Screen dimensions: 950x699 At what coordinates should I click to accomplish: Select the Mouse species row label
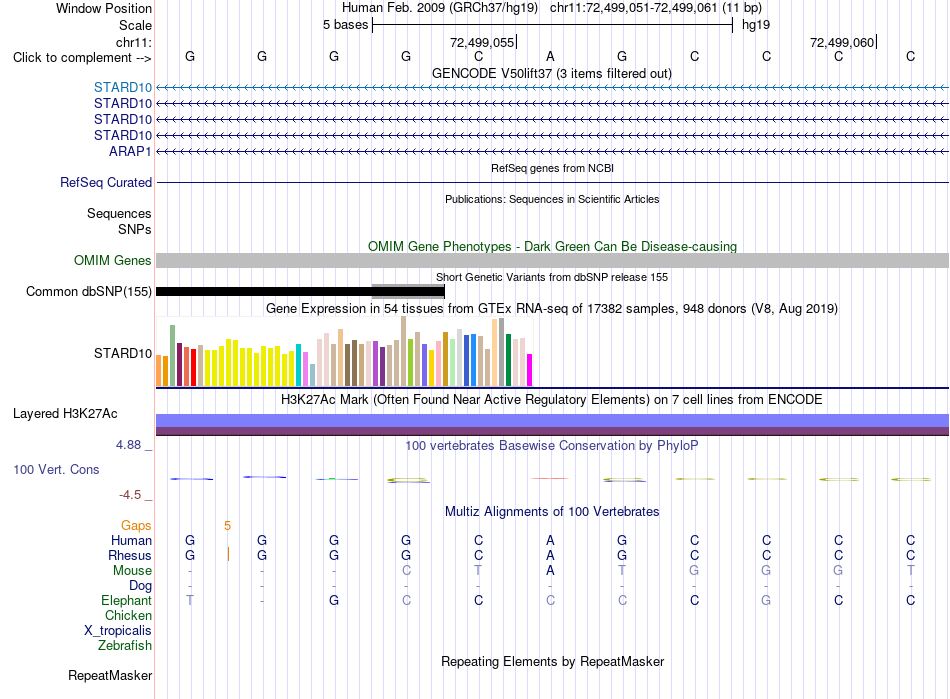click(133, 571)
